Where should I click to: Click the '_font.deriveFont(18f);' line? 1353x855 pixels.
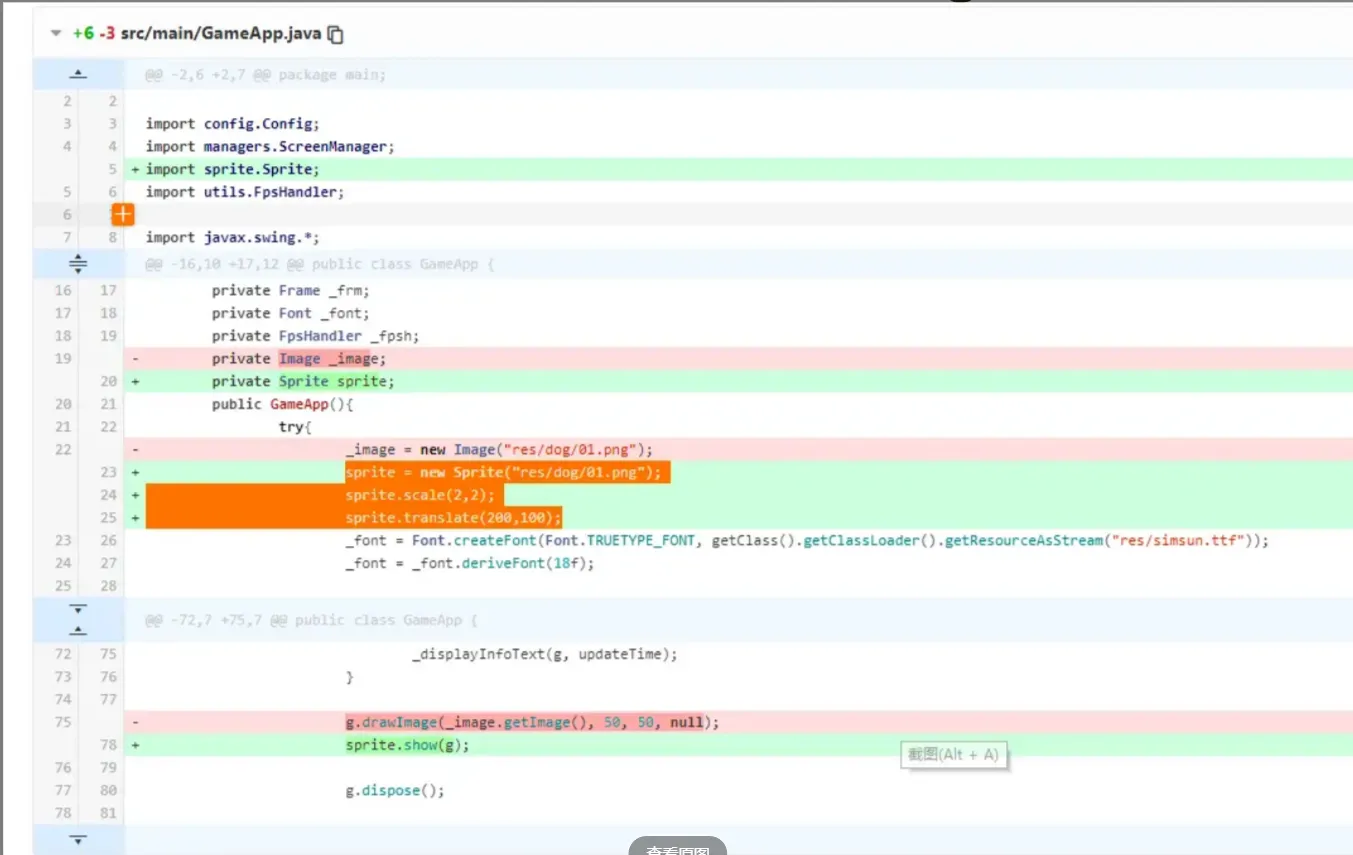coord(470,563)
